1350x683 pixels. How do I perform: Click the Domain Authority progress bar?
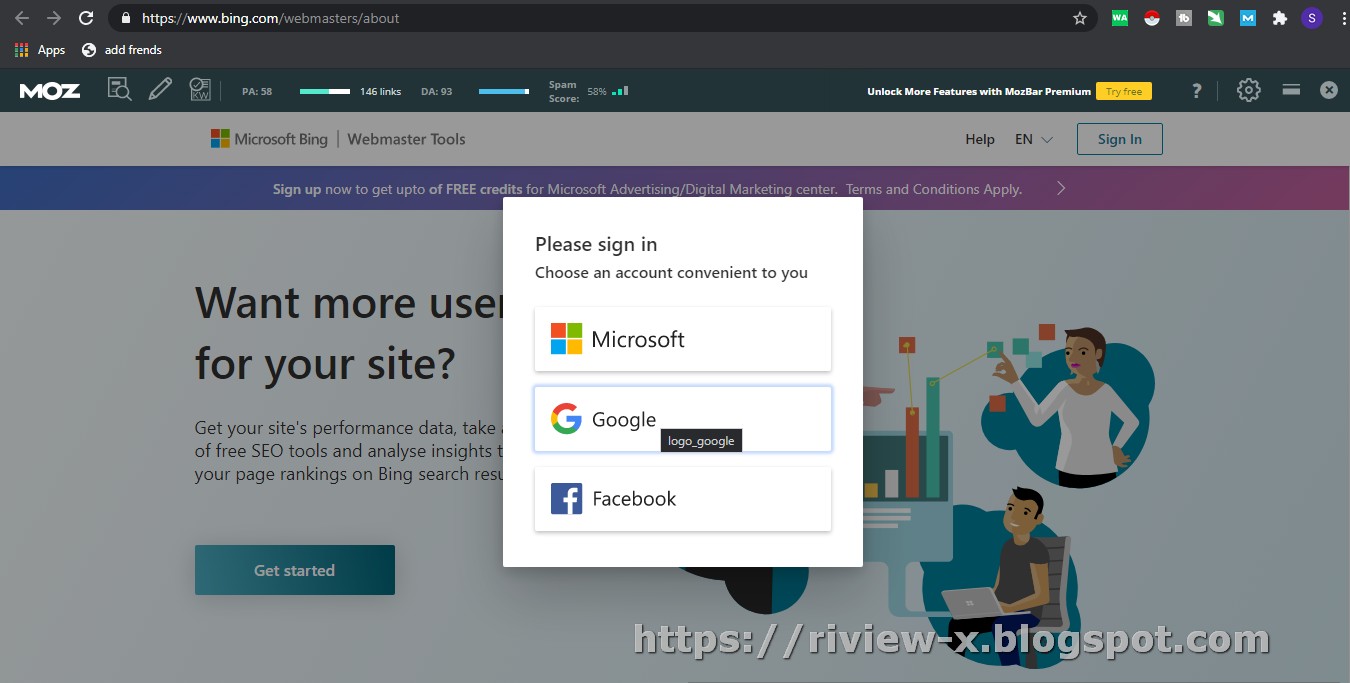tap(504, 91)
